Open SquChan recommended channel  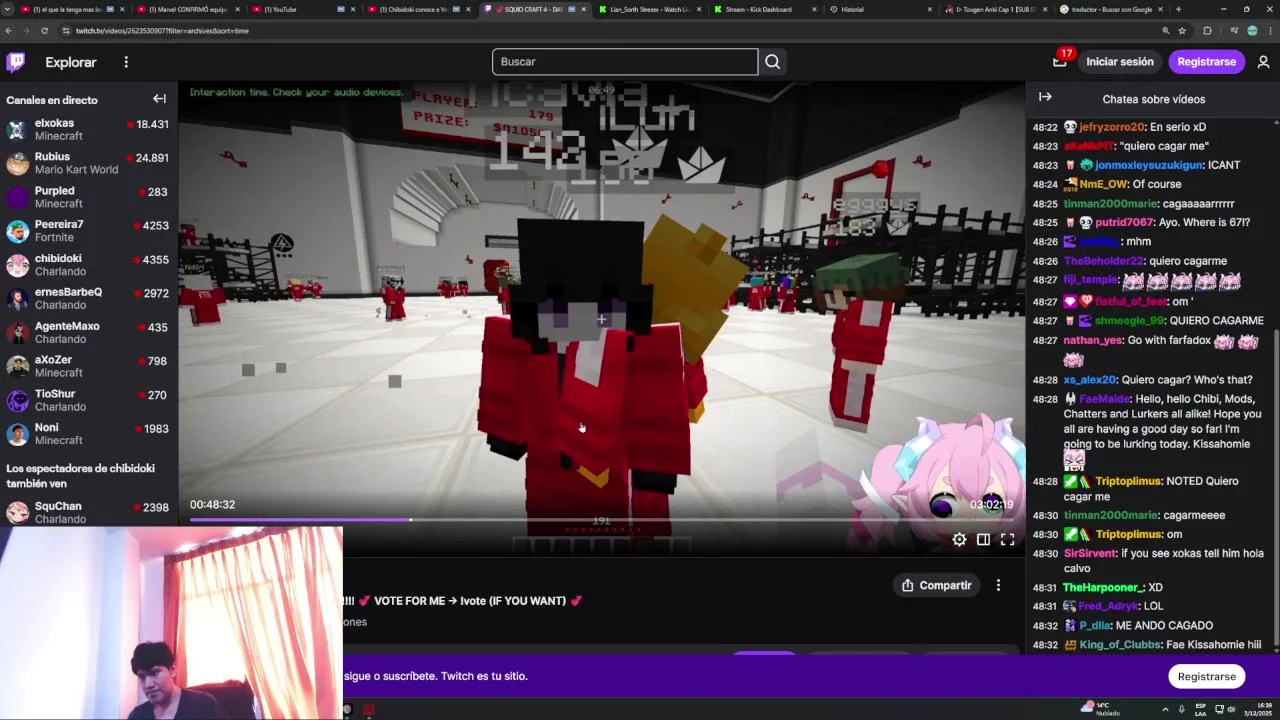(x=89, y=512)
